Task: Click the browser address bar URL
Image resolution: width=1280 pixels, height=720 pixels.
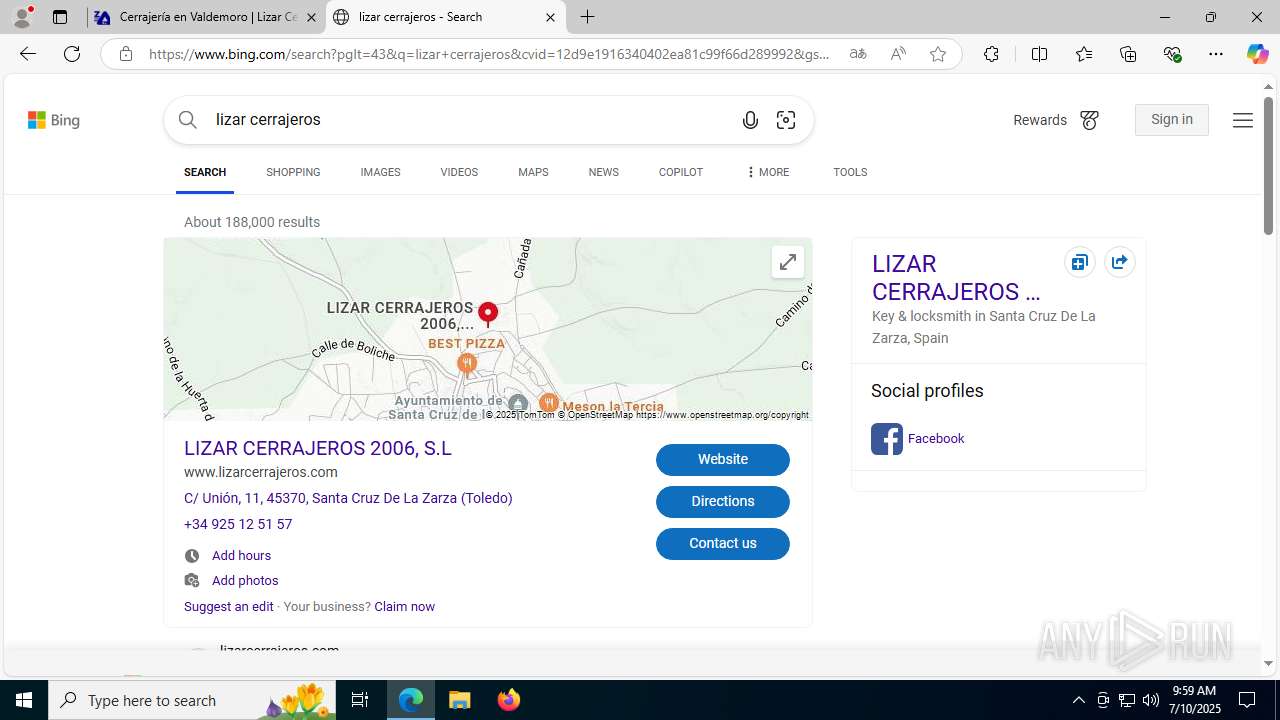Action: pos(490,54)
